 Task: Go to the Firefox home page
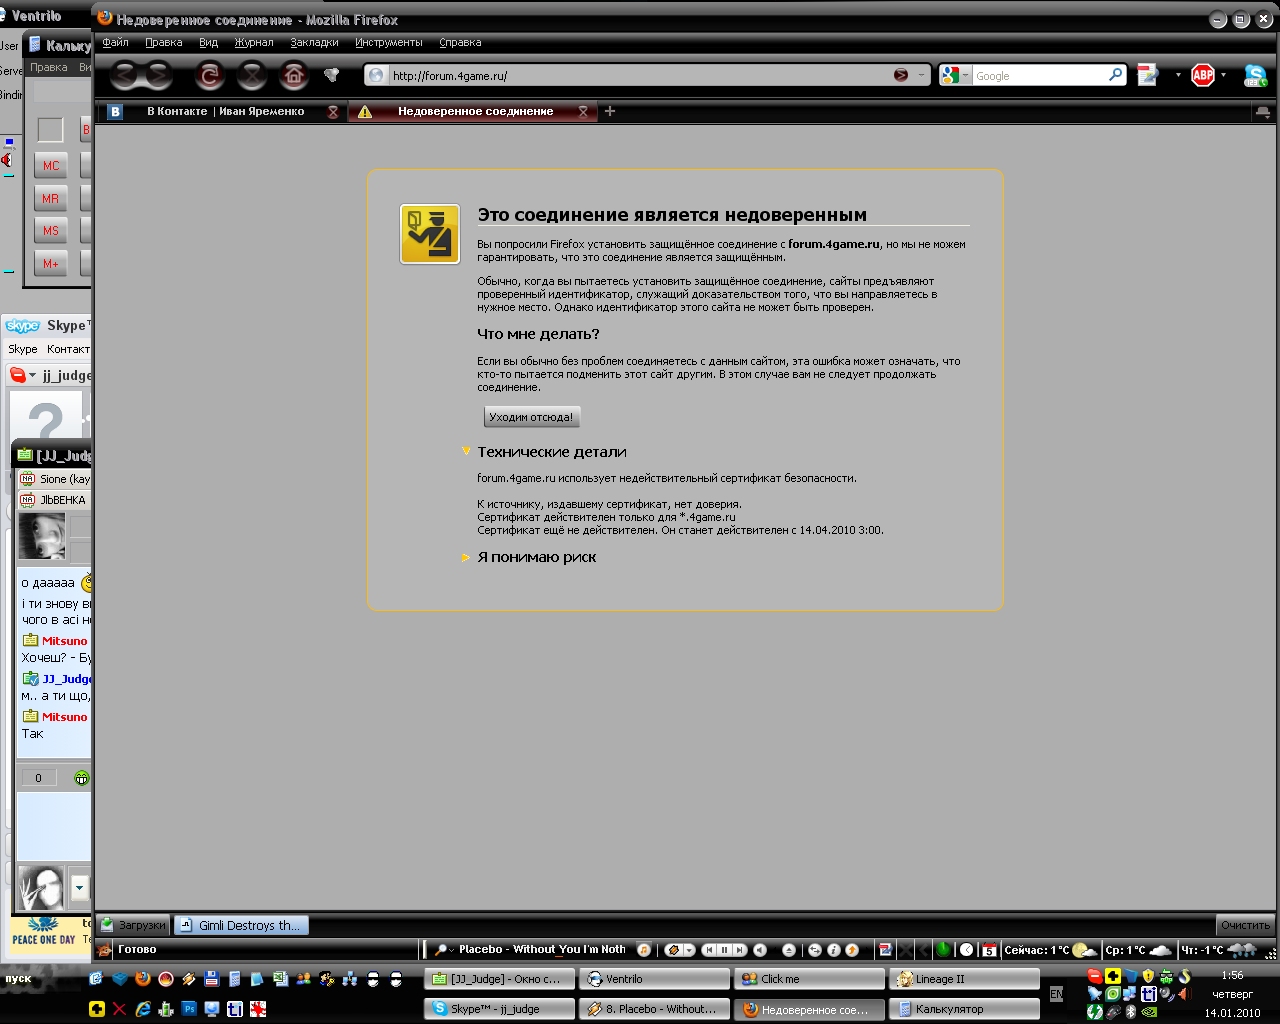pos(294,75)
